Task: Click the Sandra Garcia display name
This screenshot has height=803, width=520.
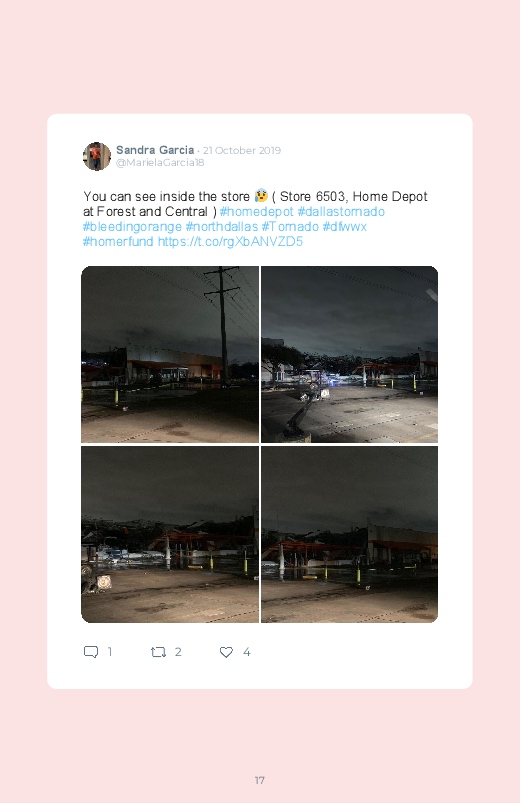Action: tap(155, 150)
